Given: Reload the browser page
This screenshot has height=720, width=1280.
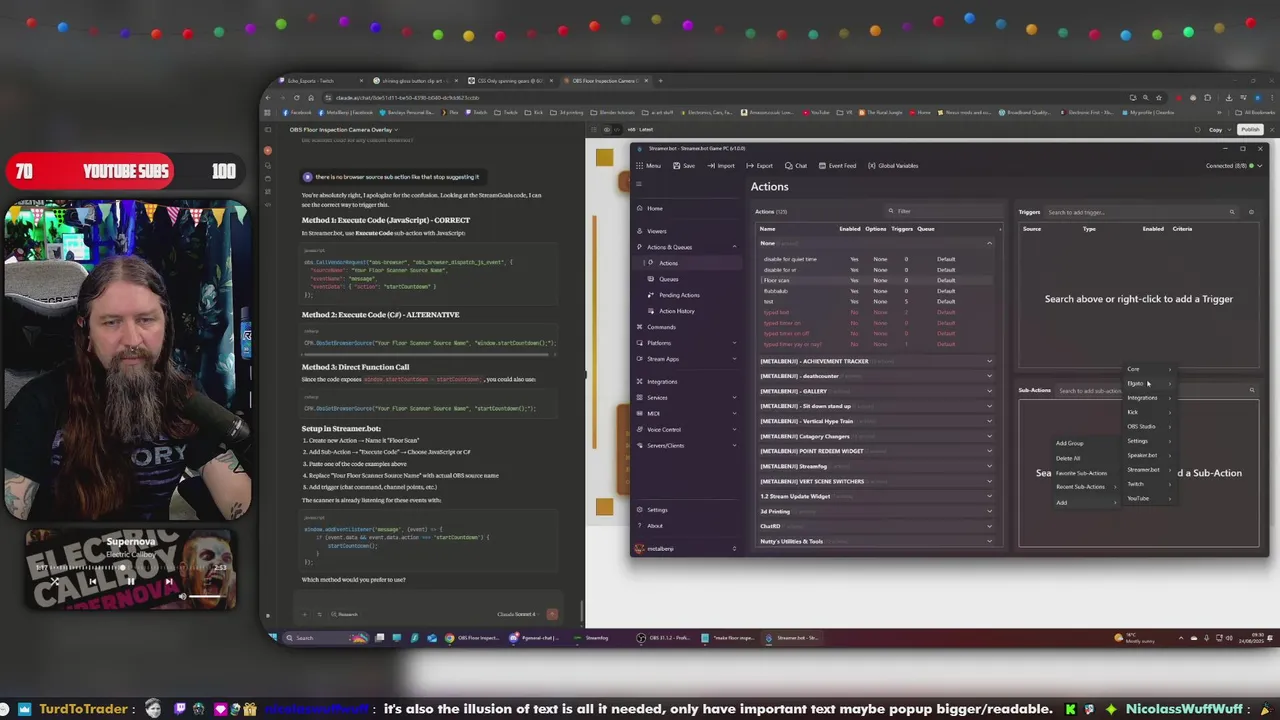Looking at the screenshot, I should point(296,98).
